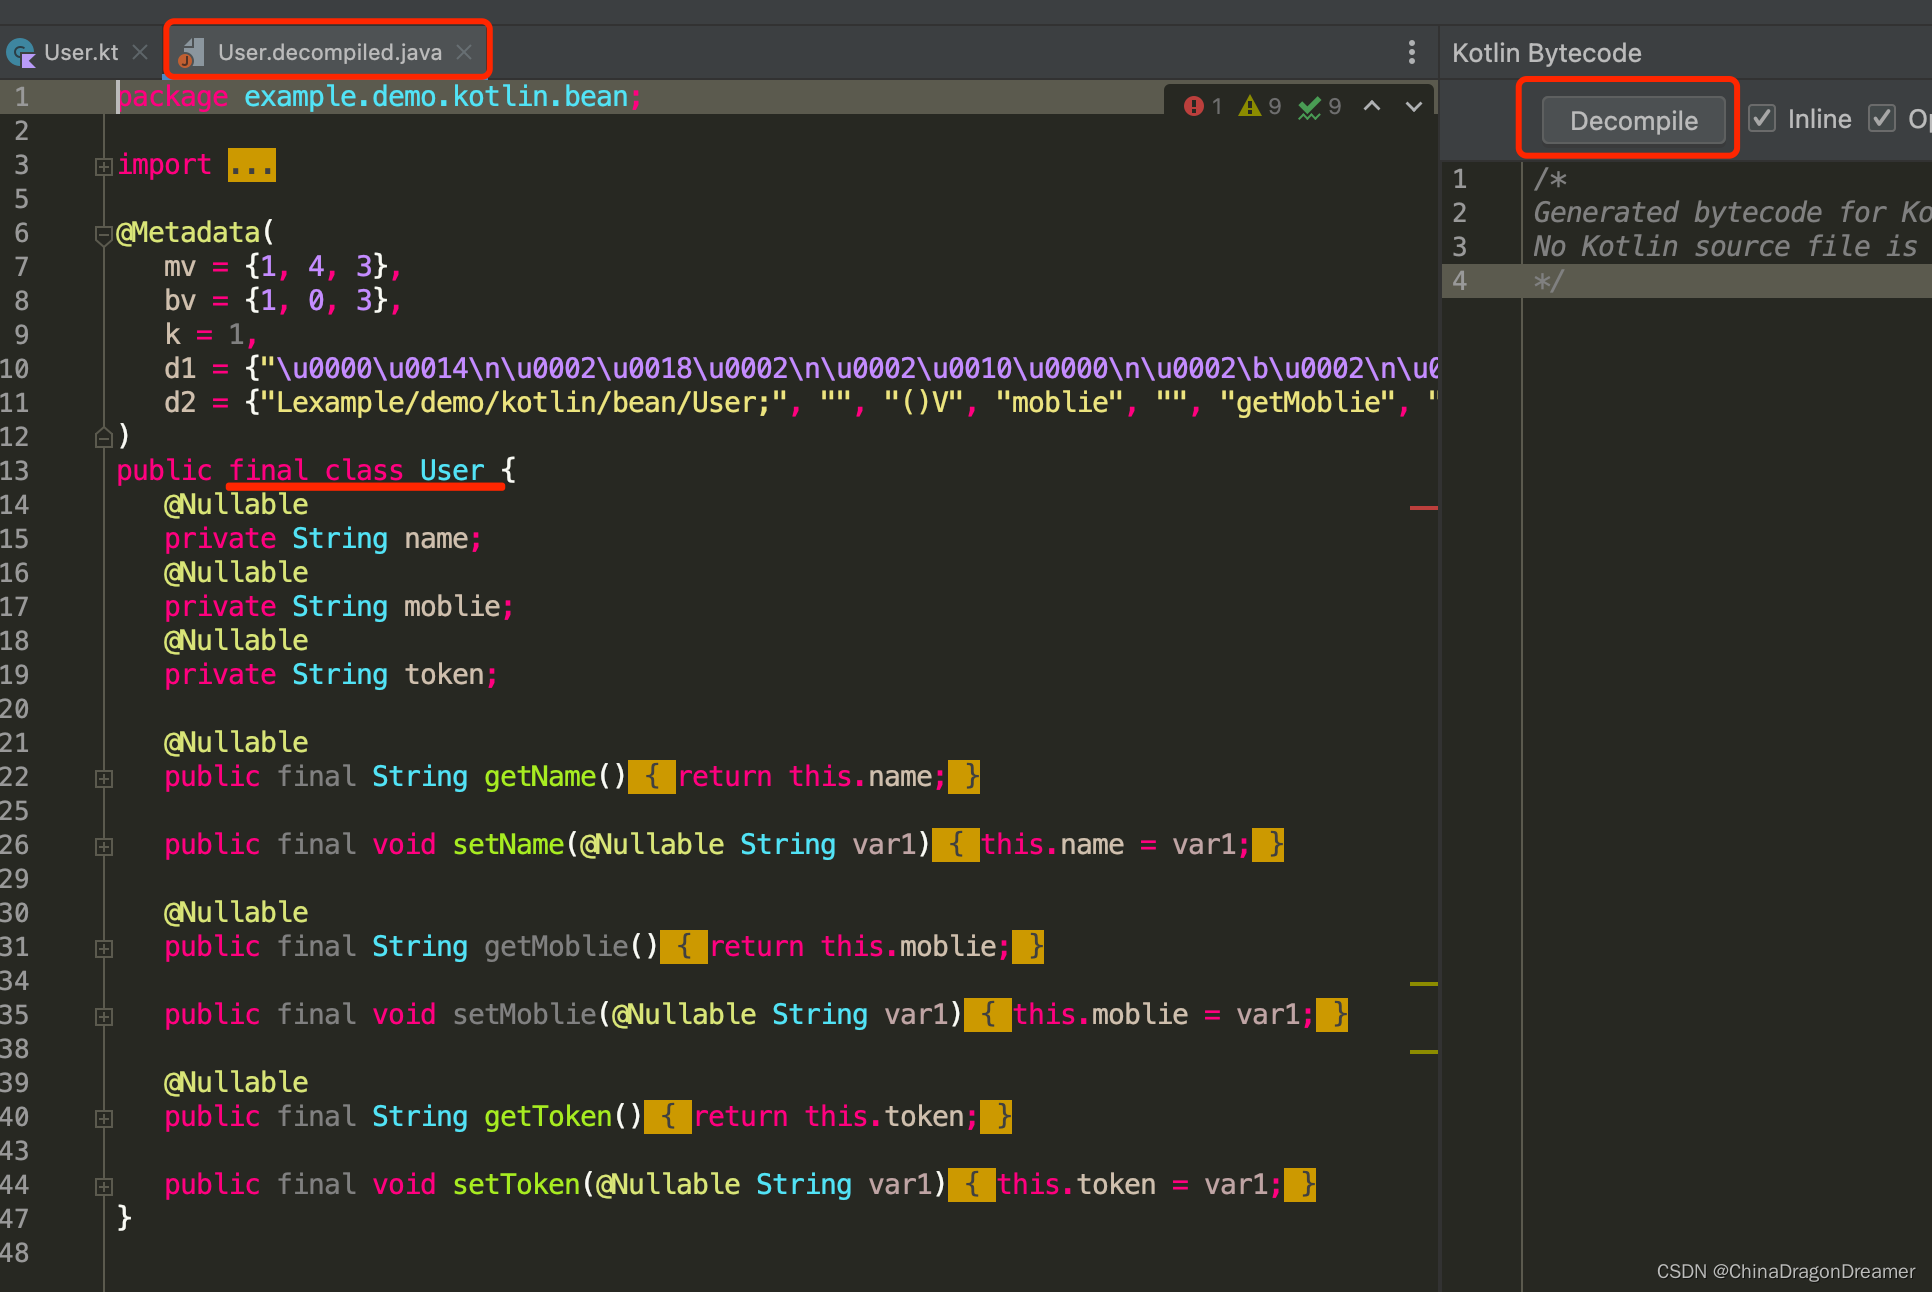Screen dimensions: 1932x1292
Task: Click the setToken method name
Action: coord(516,1184)
